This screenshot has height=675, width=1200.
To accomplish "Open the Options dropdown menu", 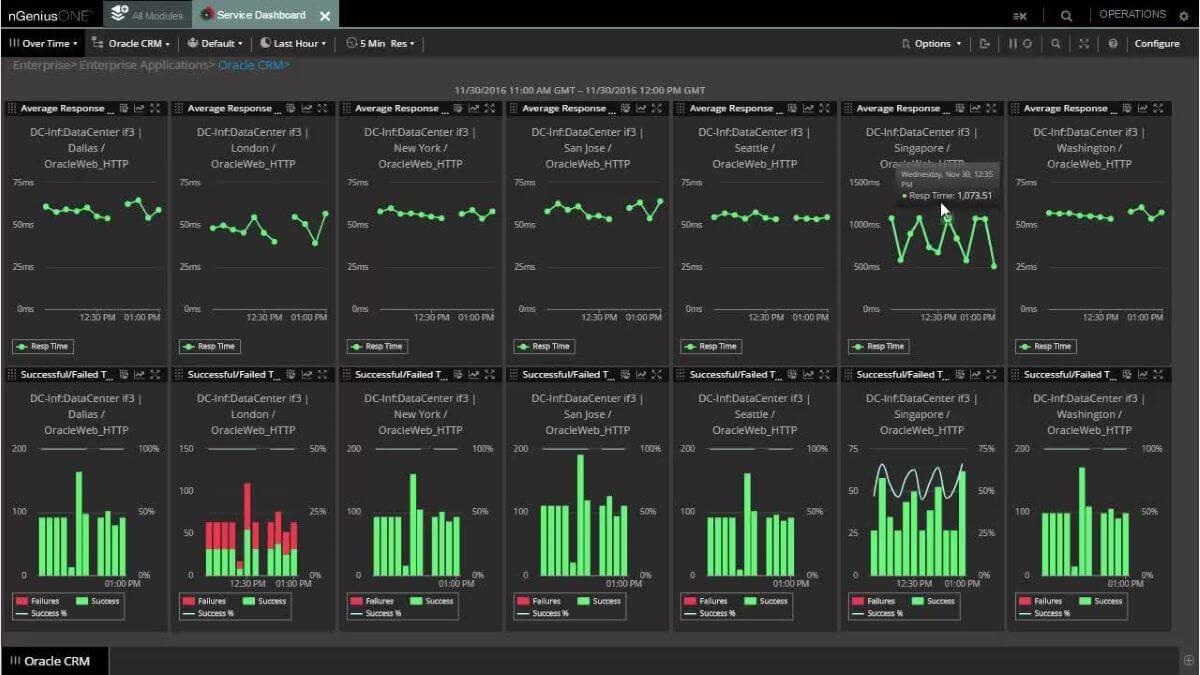I will (x=934, y=44).
